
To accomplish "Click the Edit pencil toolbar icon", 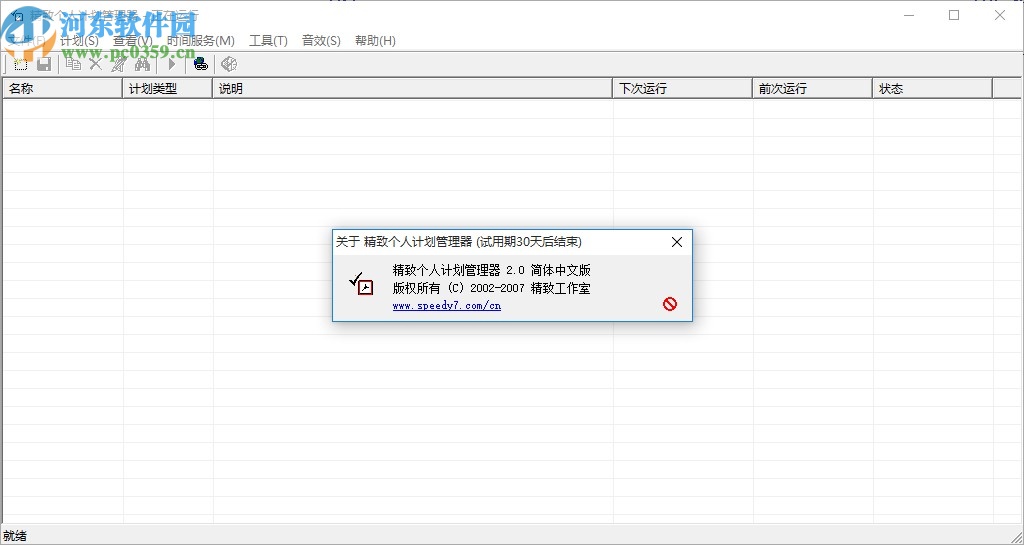I will [119, 64].
